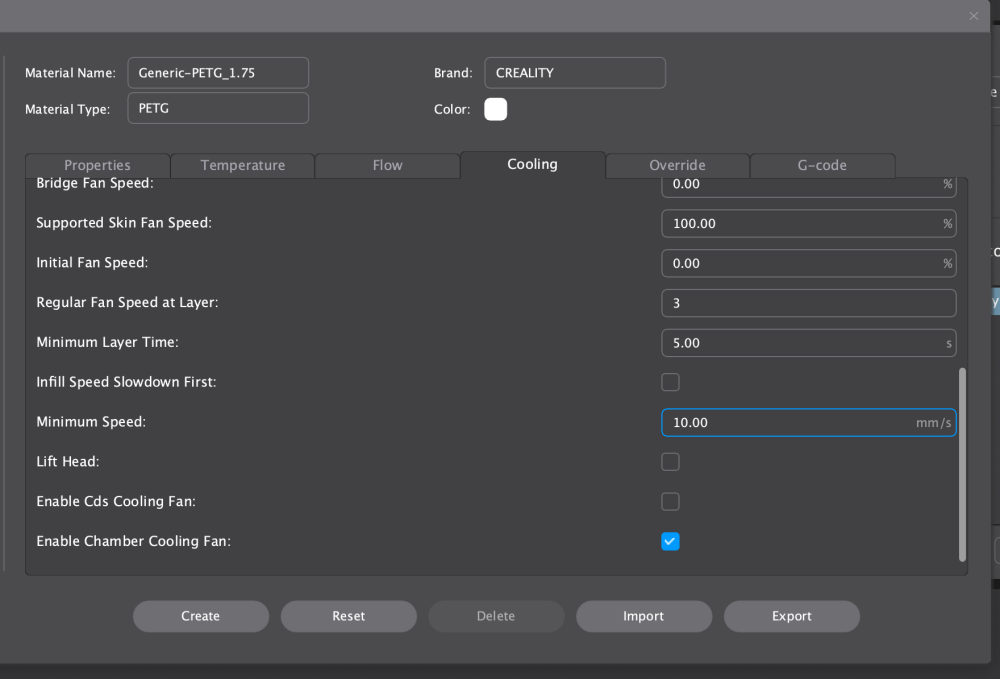Image resolution: width=1000 pixels, height=679 pixels.
Task: Select the Flow tab
Action: click(387, 165)
